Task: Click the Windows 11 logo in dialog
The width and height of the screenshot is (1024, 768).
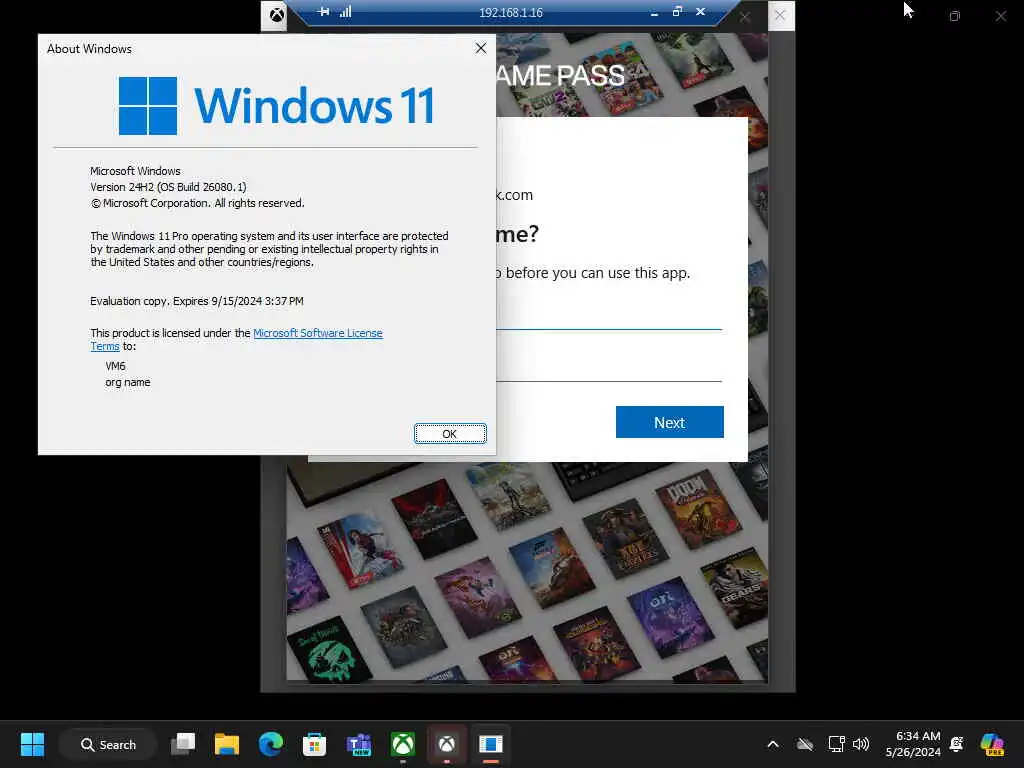Action: pyautogui.click(x=276, y=106)
